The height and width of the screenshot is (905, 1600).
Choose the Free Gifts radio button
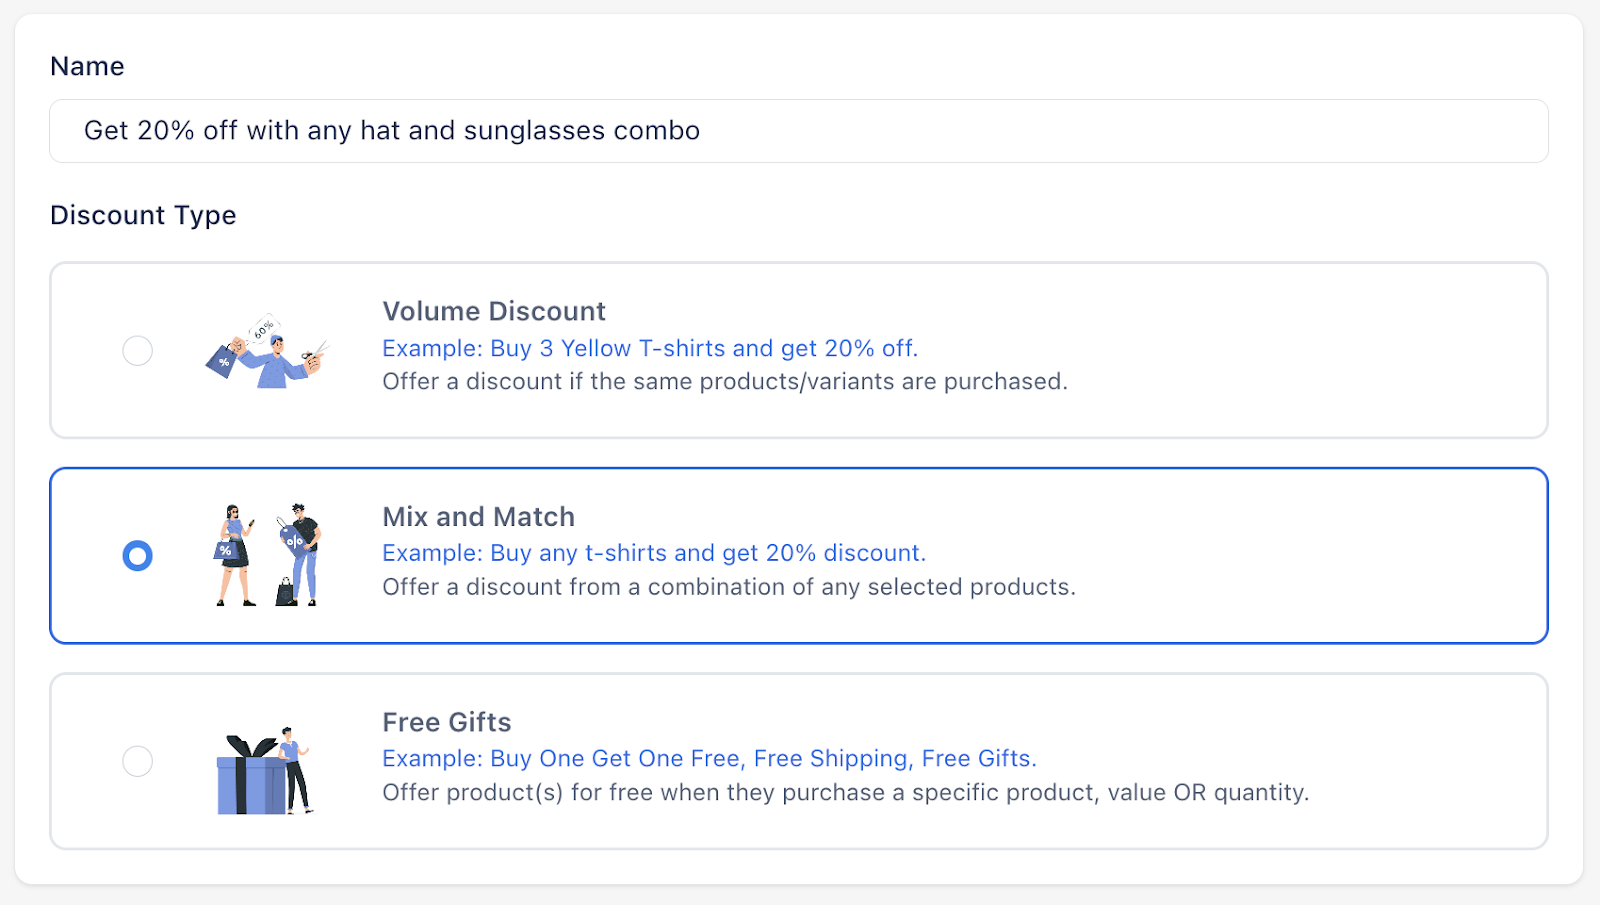click(138, 762)
